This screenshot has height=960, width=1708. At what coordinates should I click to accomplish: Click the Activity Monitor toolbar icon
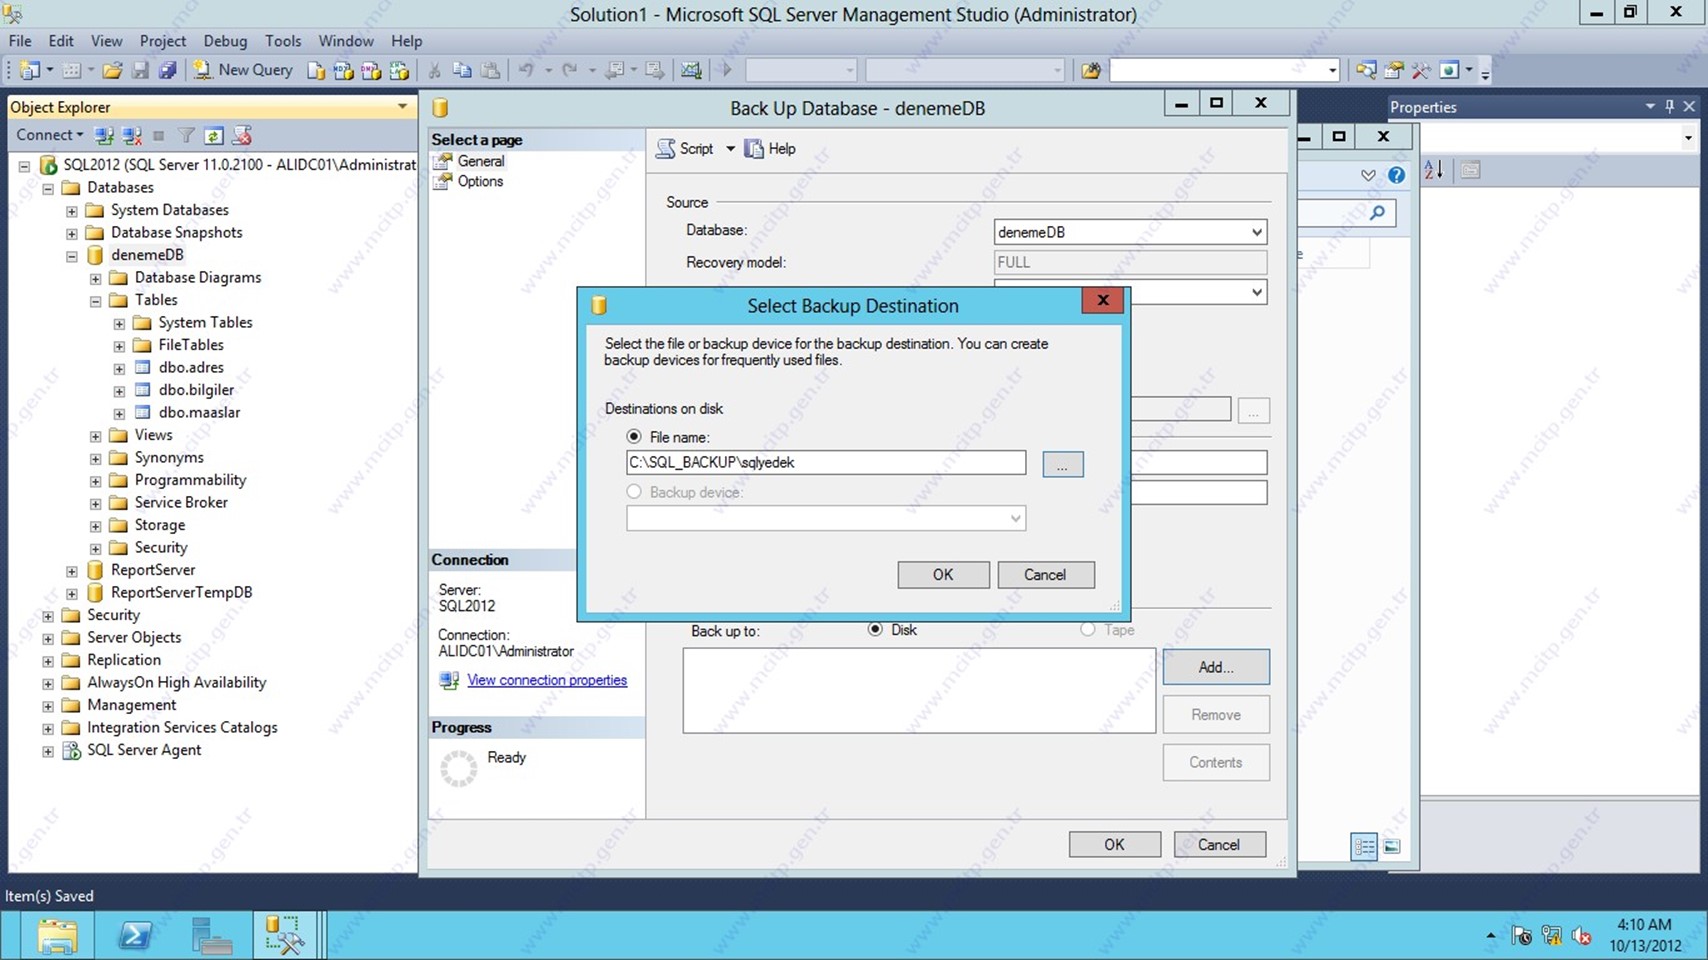(691, 70)
